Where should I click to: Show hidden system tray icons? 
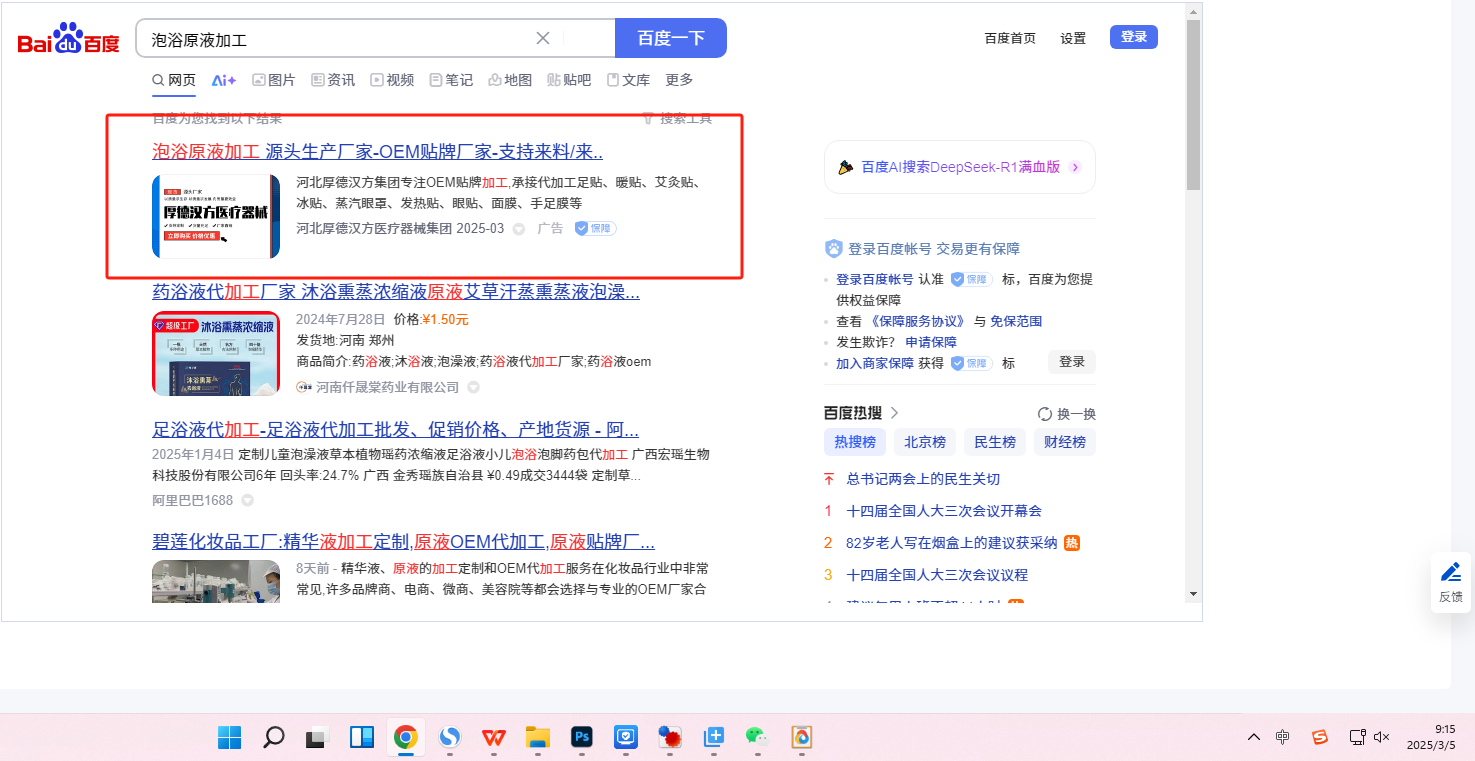click(x=1253, y=738)
